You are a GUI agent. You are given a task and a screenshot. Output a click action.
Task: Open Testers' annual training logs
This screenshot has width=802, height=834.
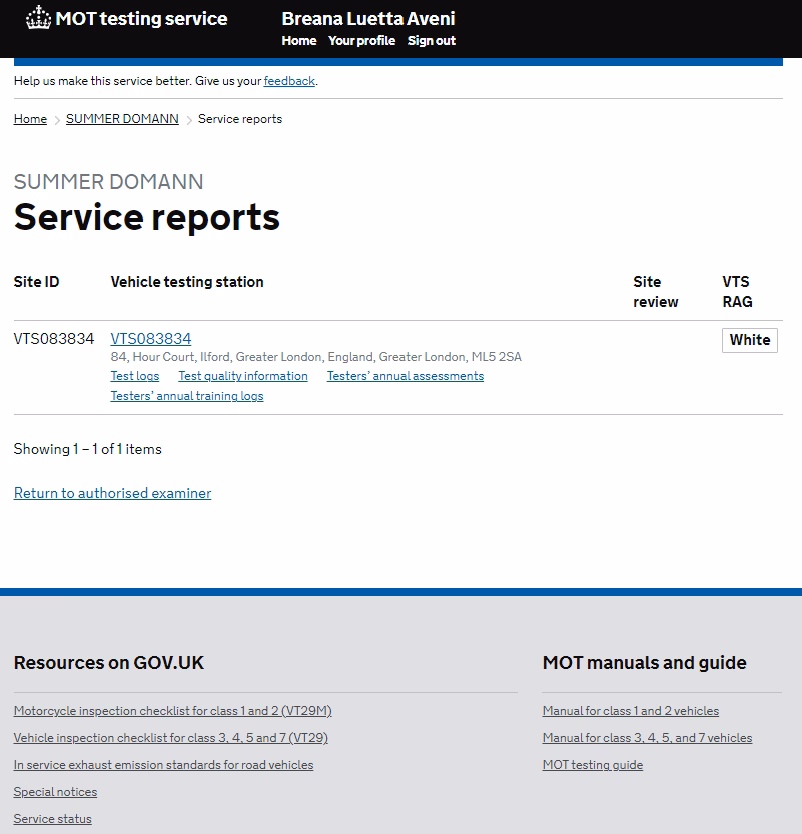coord(187,395)
